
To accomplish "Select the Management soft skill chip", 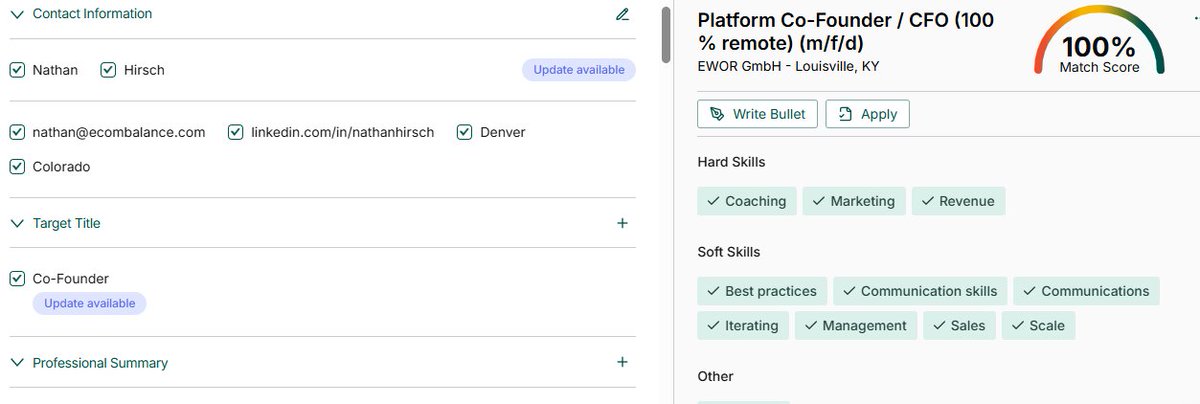I will [856, 325].
